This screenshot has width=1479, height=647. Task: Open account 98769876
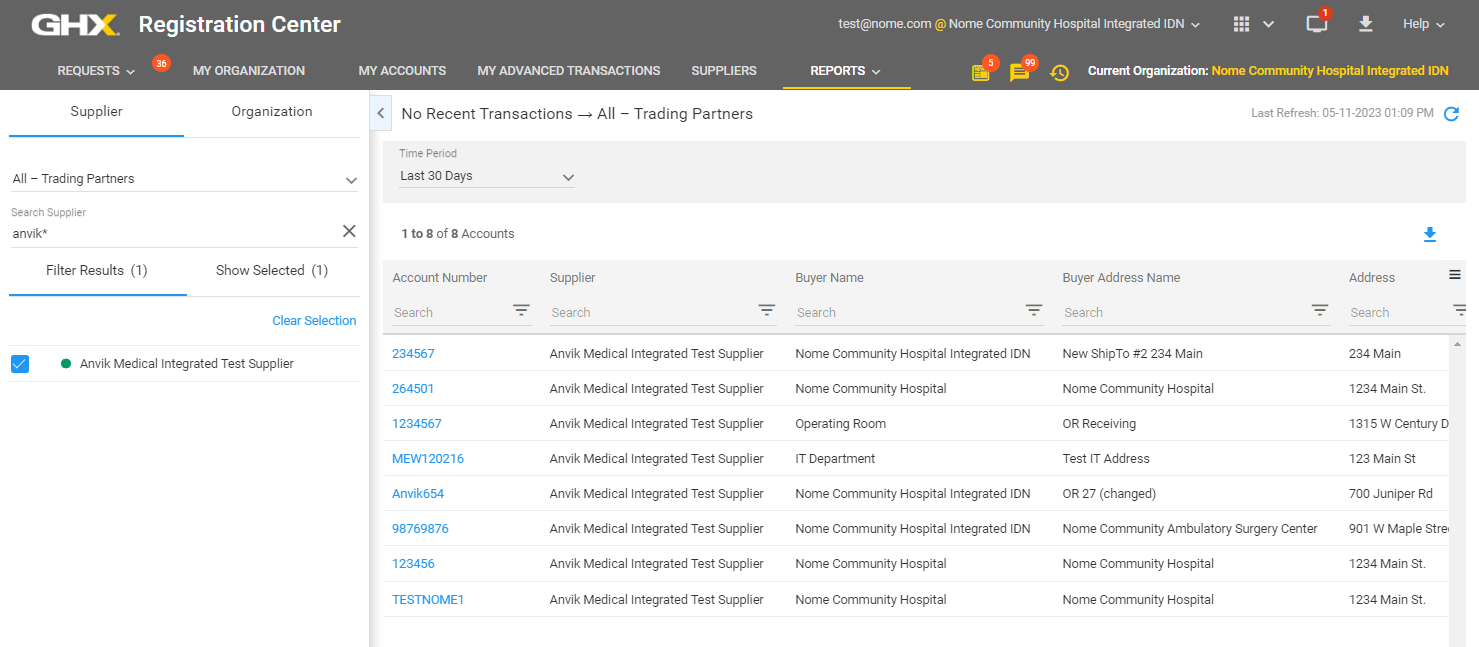point(420,529)
